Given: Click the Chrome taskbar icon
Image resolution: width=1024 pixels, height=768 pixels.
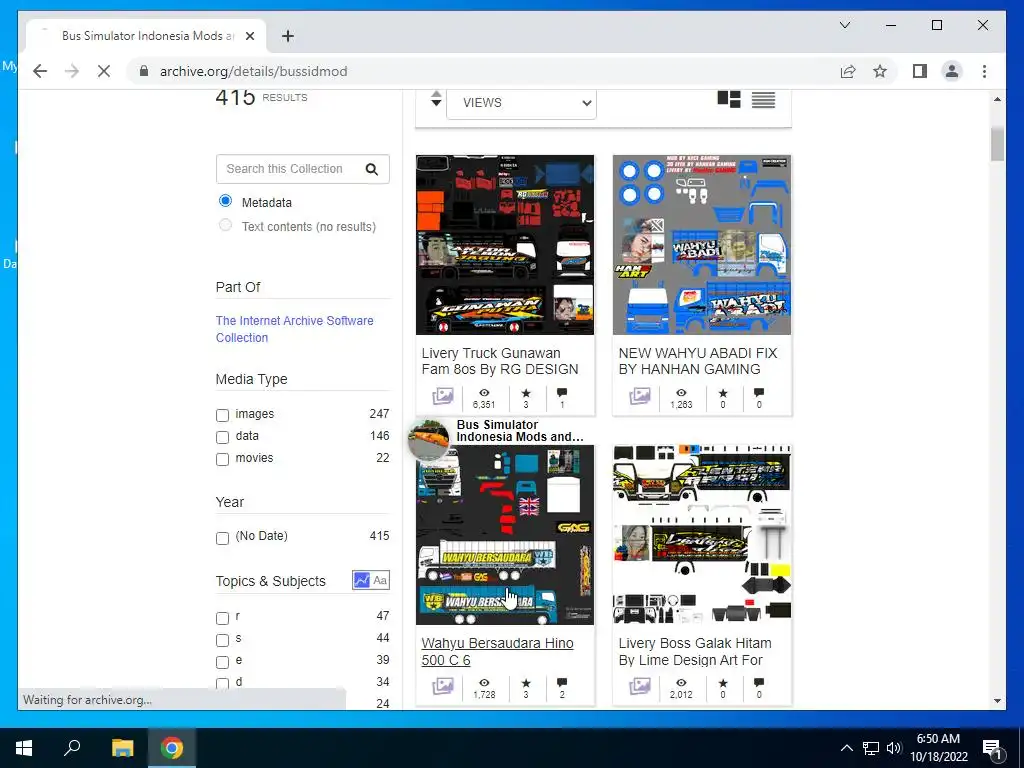Looking at the screenshot, I should tap(172, 748).
